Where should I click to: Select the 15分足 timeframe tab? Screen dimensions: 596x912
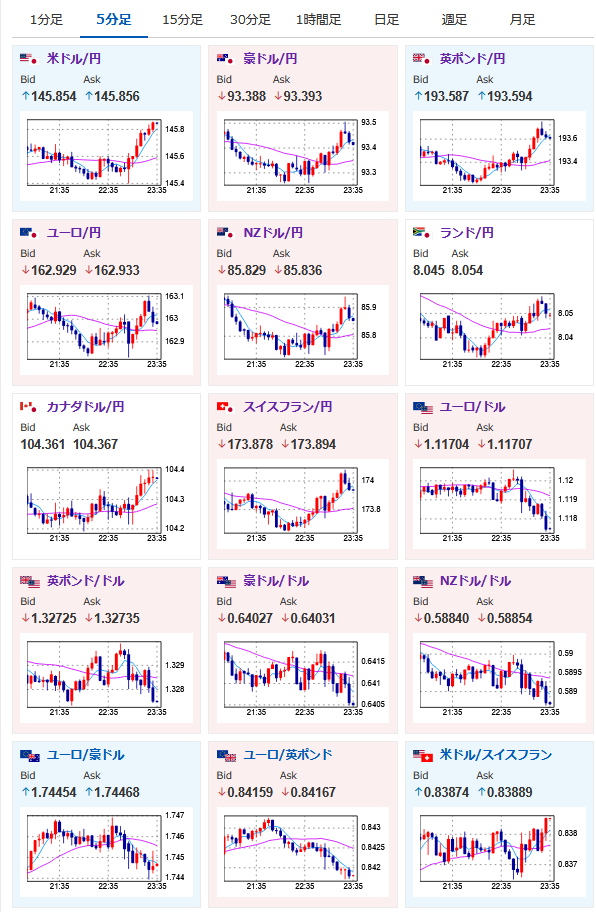coord(183,20)
